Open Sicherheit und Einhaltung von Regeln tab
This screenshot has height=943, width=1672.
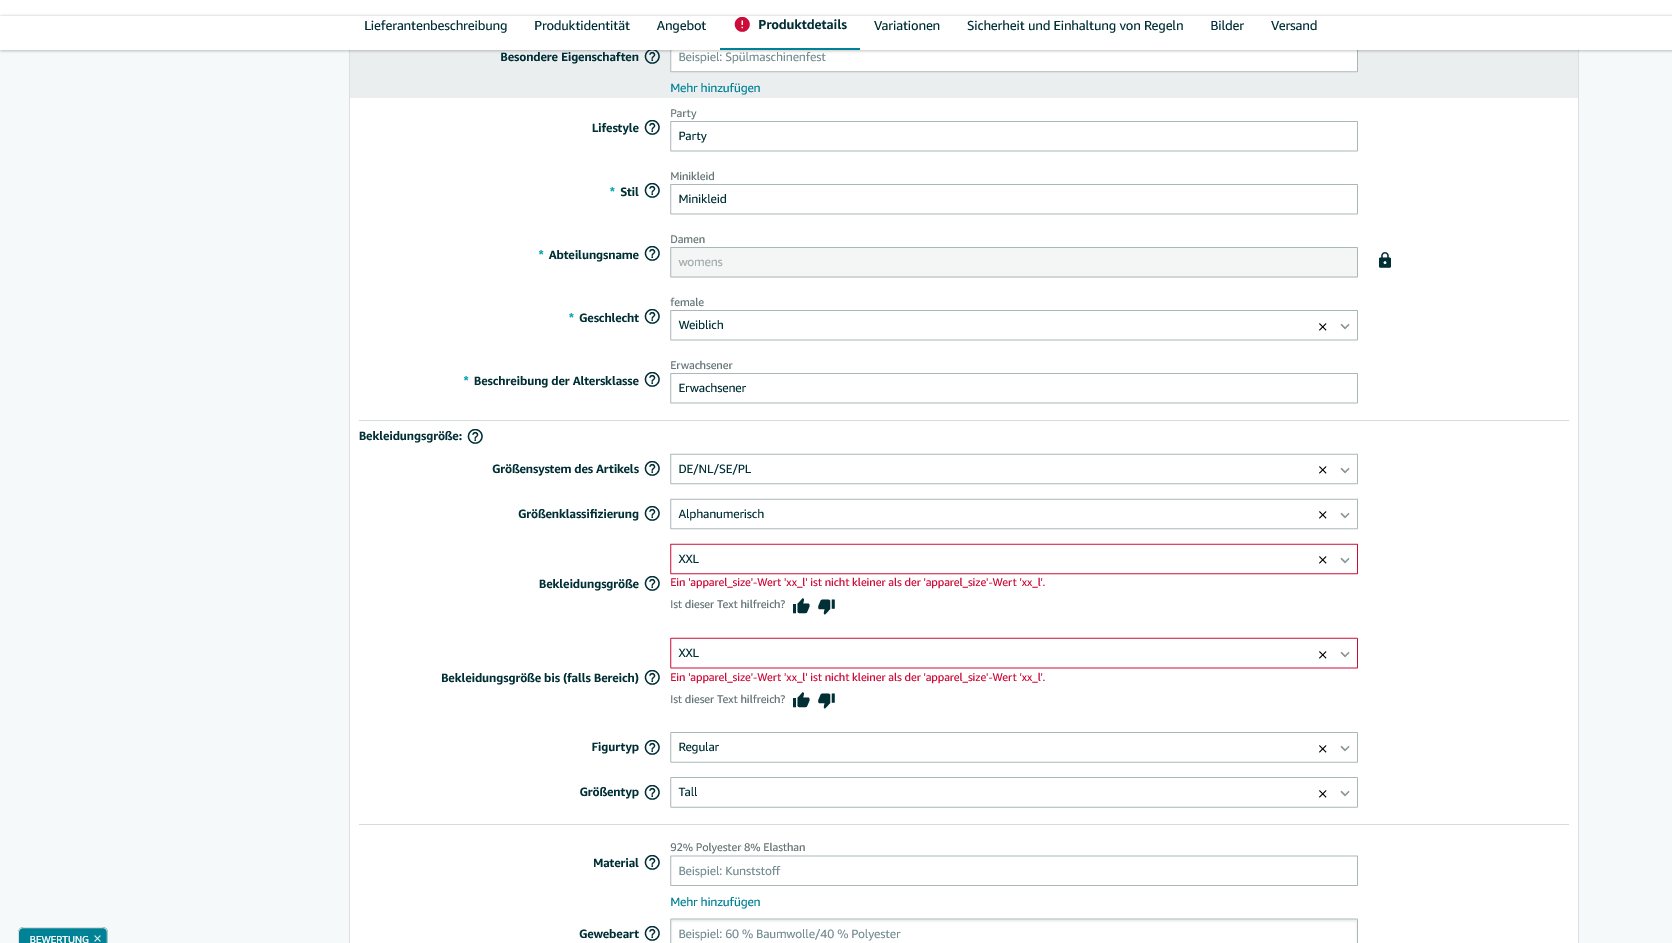[x=1075, y=26]
